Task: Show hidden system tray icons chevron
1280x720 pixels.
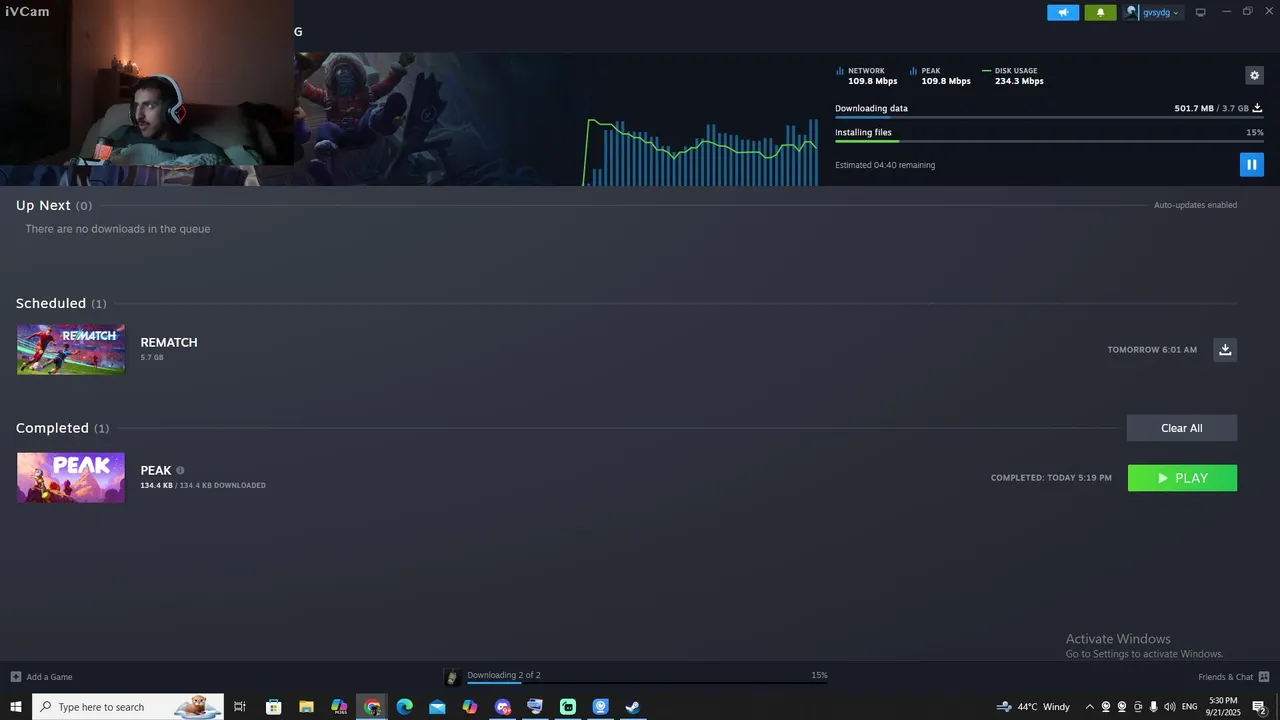Action: click(x=1089, y=707)
